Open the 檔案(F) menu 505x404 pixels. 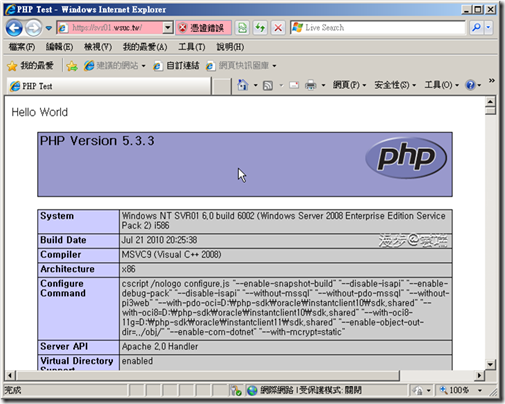point(22,47)
